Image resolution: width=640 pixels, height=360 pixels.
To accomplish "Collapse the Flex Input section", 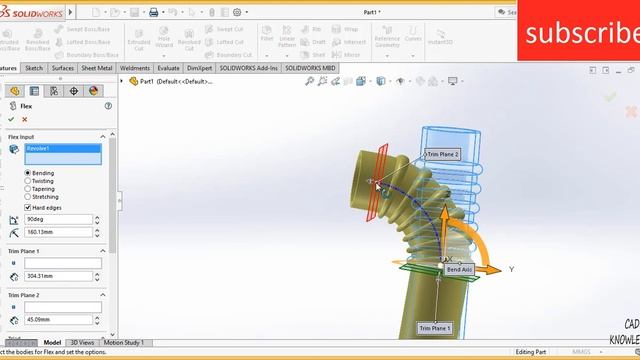I will [x=102, y=137].
